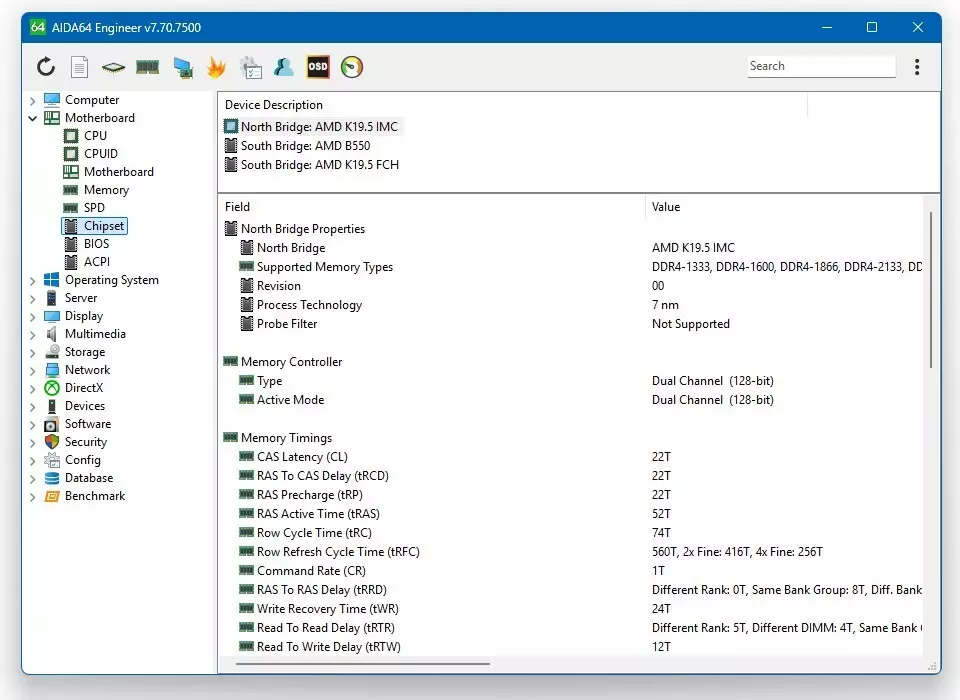Expand the Storage tree node
The image size is (960, 700).
pos(33,352)
